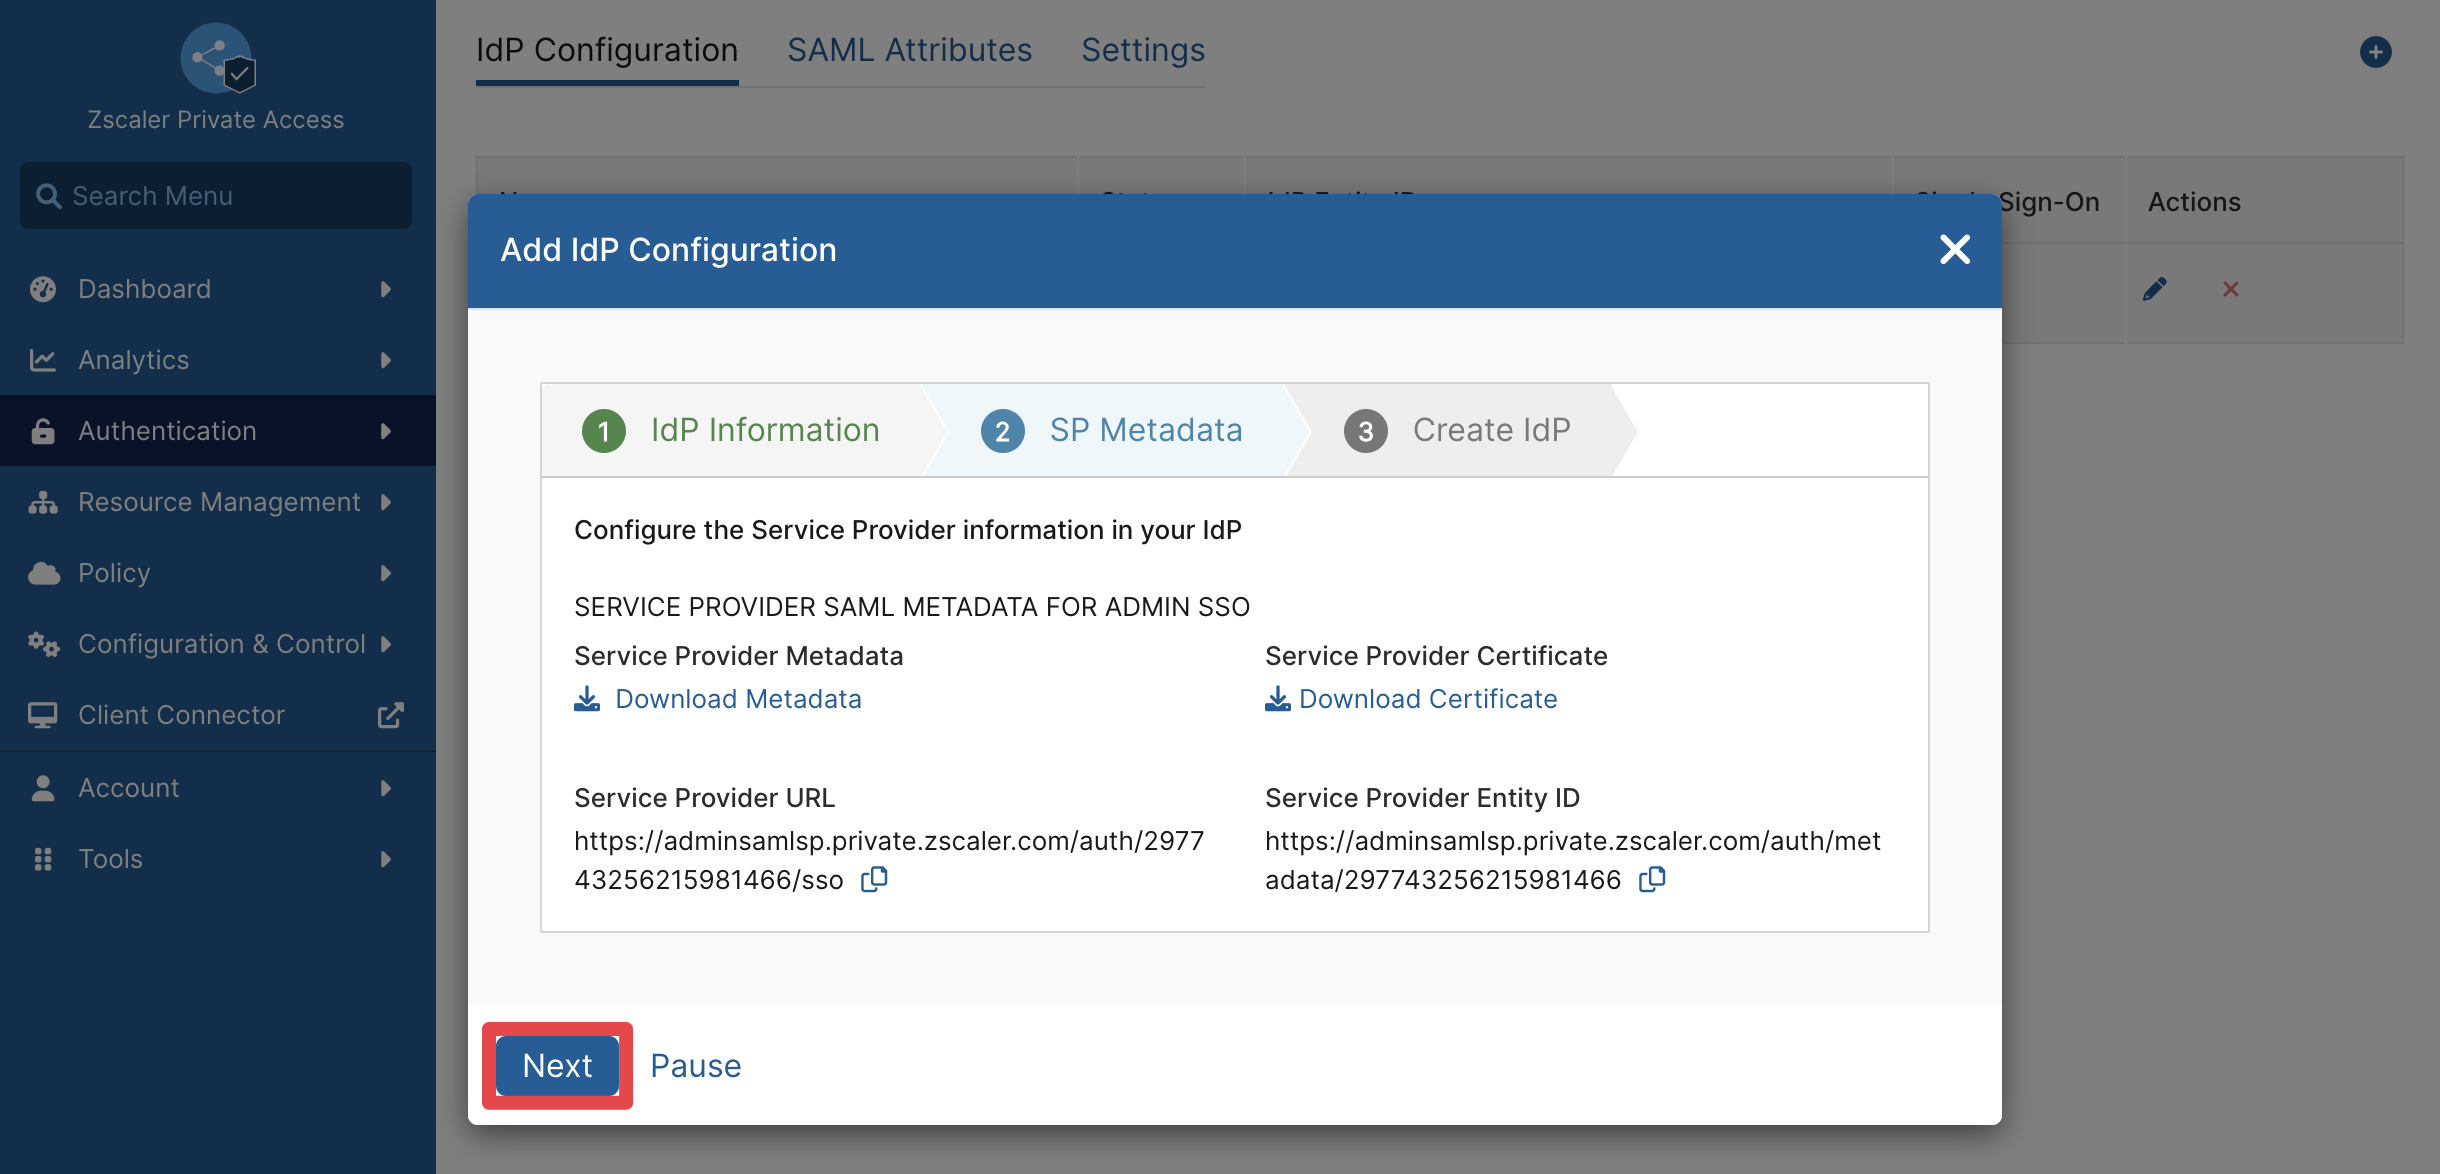The height and width of the screenshot is (1174, 2440).
Task: Focus the Search Menu field
Action: 216,196
